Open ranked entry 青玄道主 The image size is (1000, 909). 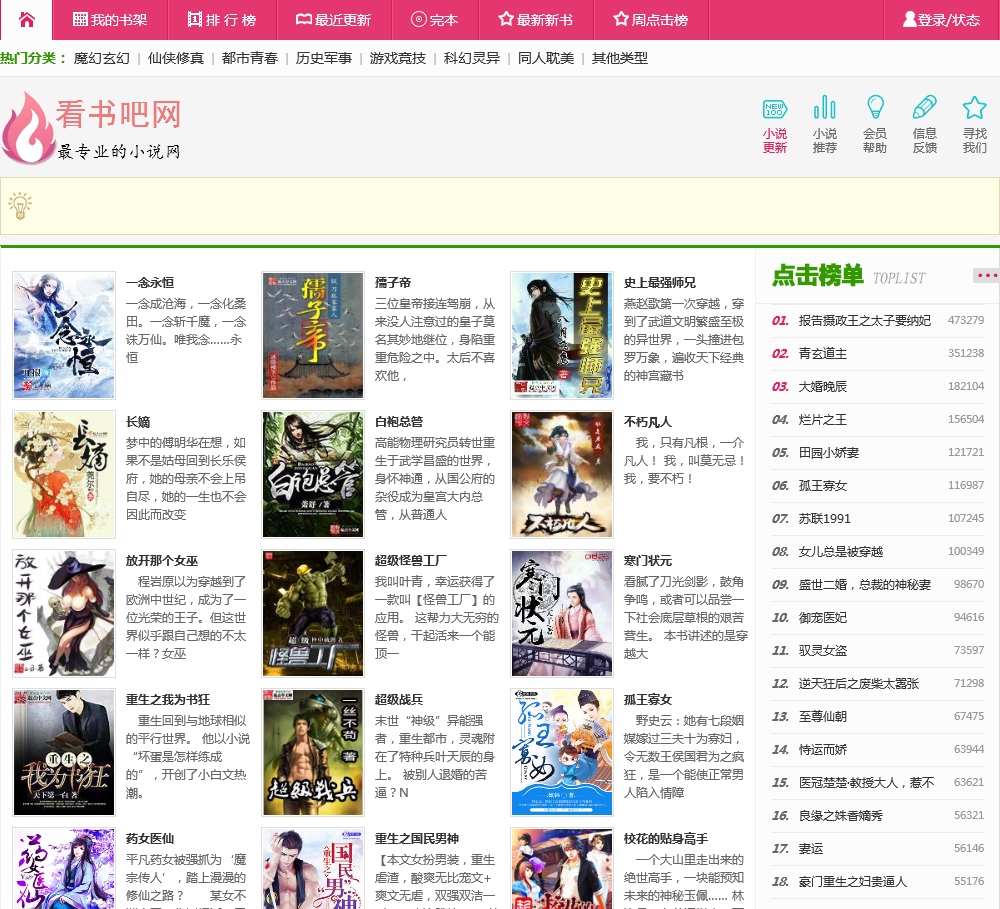pyautogui.click(x=823, y=353)
